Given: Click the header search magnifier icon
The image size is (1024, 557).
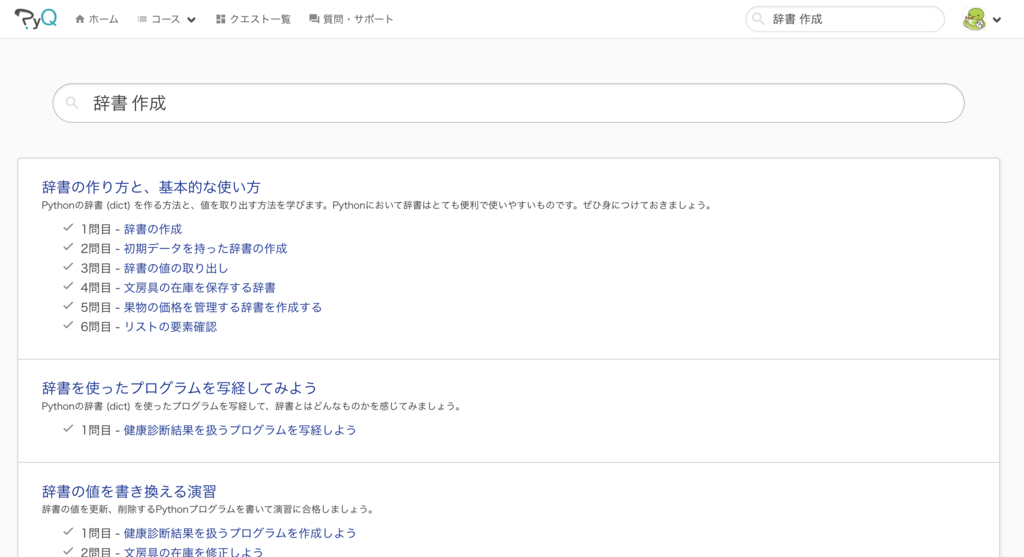Looking at the screenshot, I should pos(758,19).
